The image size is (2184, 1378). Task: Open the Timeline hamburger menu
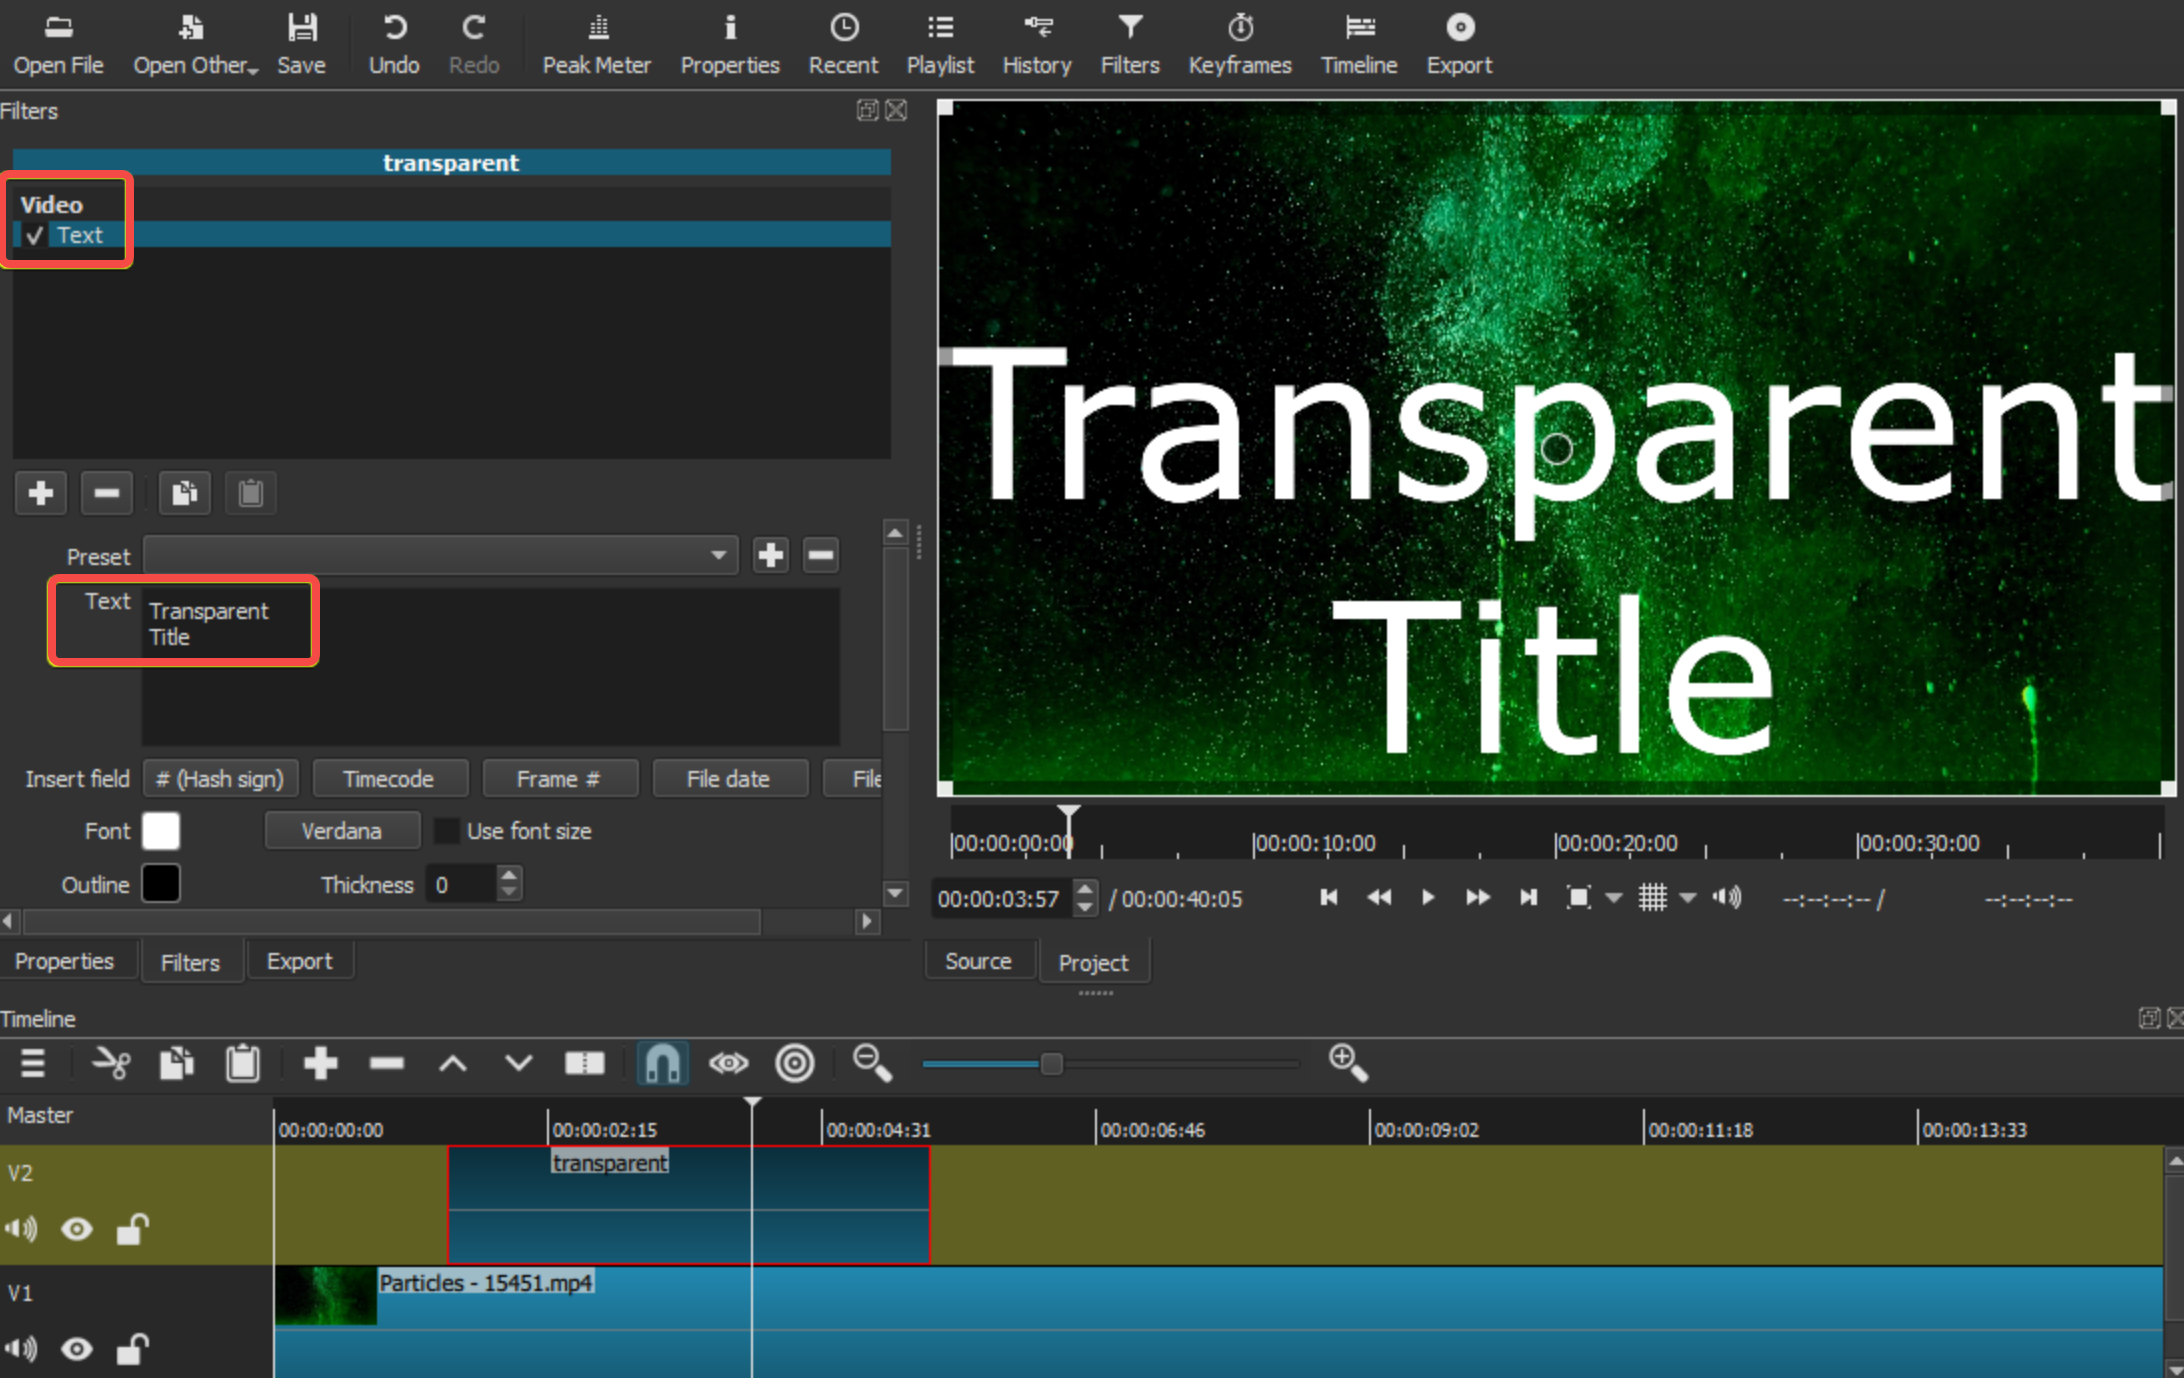pyautogui.click(x=33, y=1063)
